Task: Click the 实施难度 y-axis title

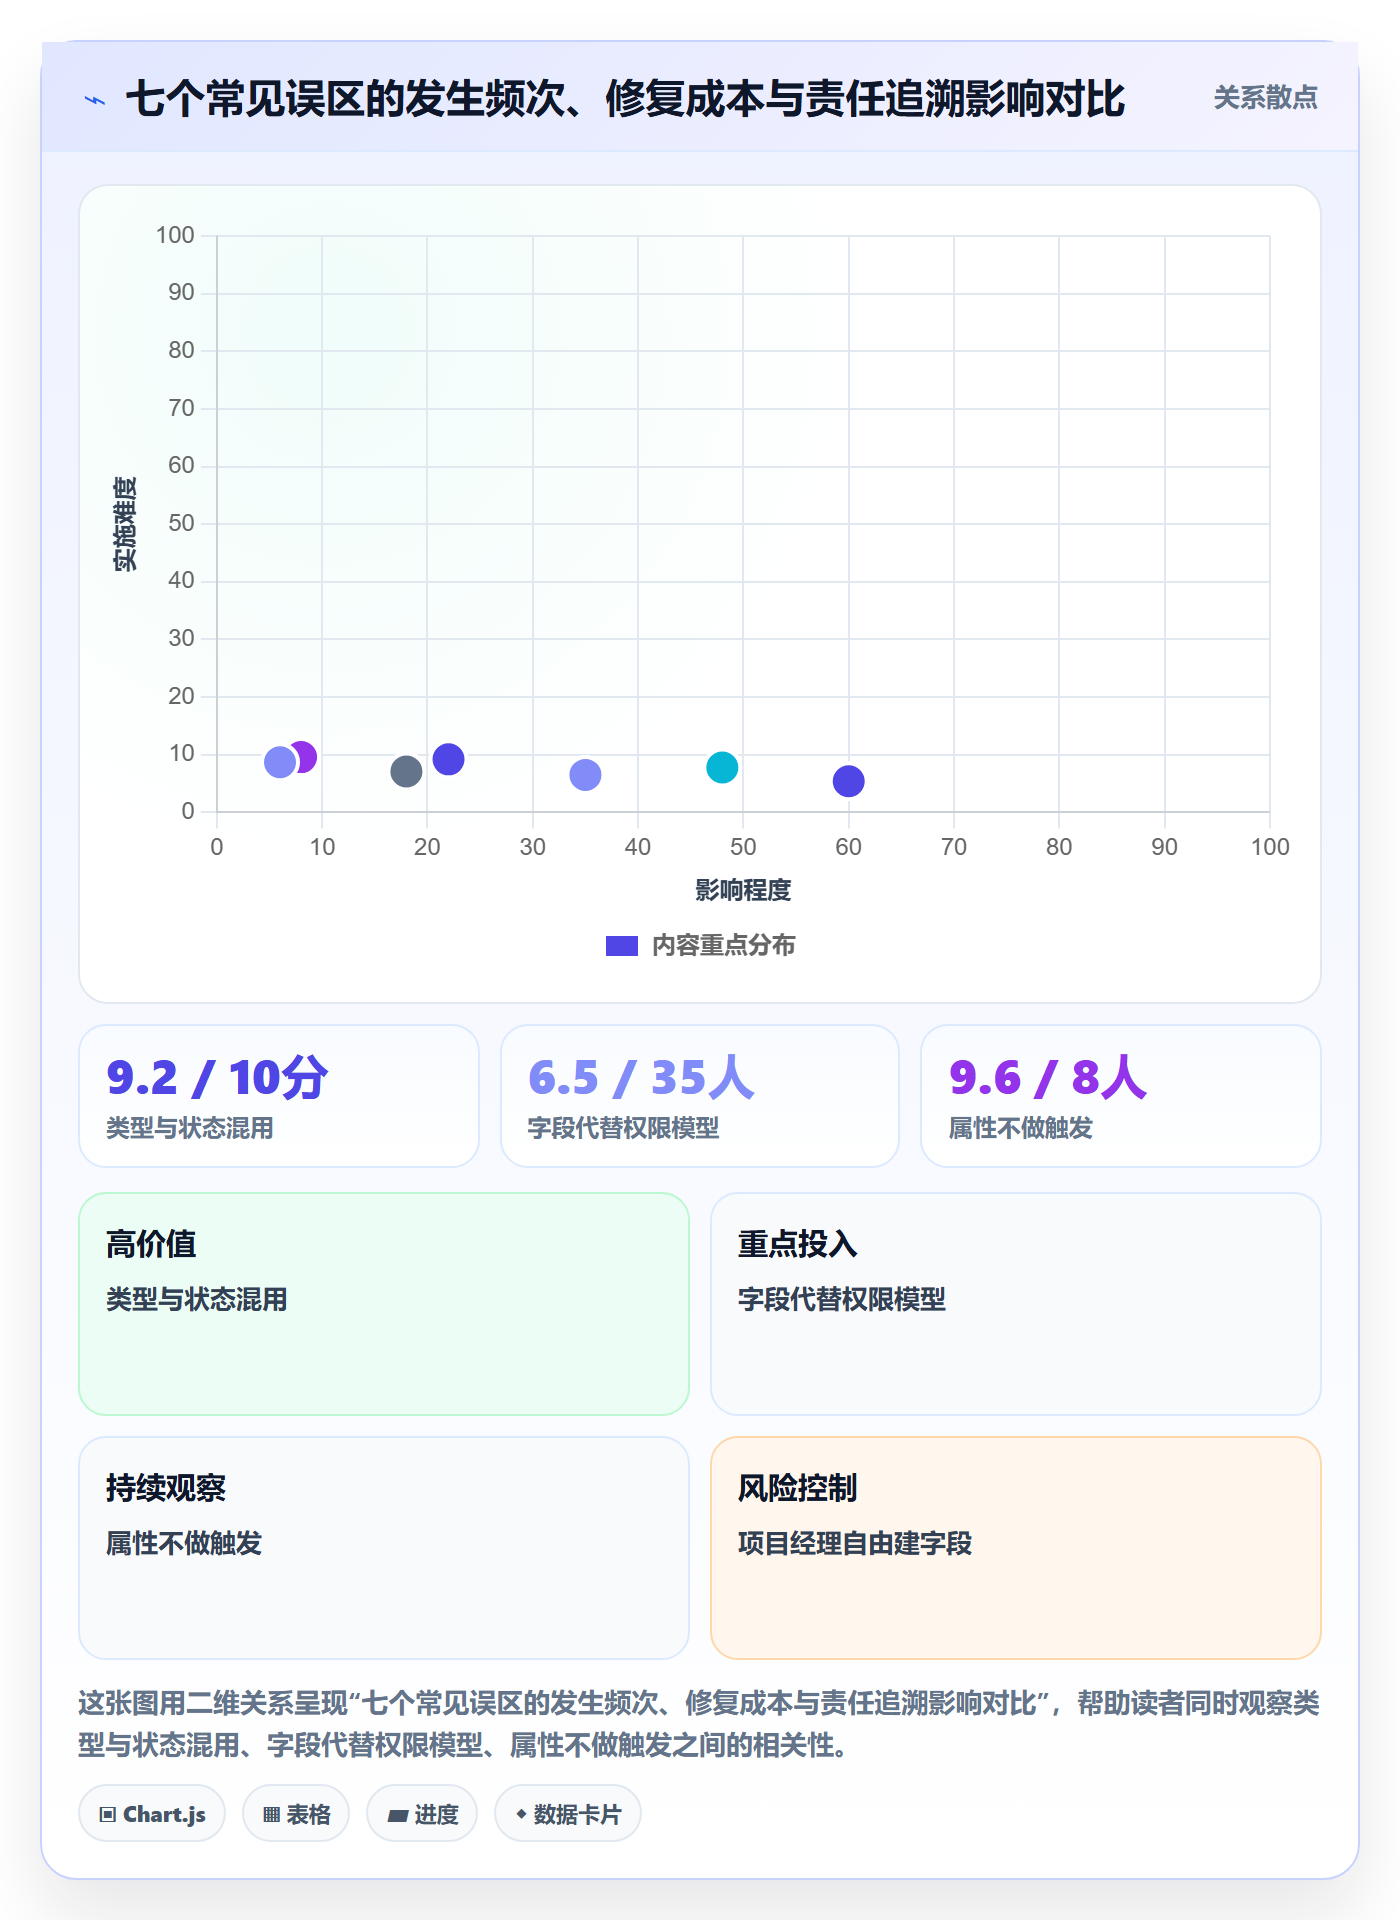Action: coord(125,524)
